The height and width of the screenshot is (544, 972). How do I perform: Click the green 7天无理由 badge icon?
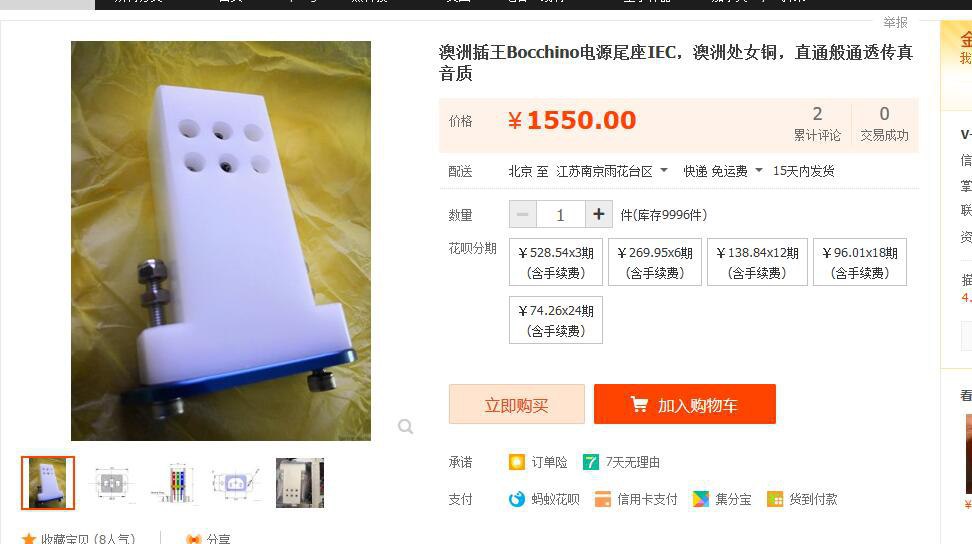click(x=591, y=462)
